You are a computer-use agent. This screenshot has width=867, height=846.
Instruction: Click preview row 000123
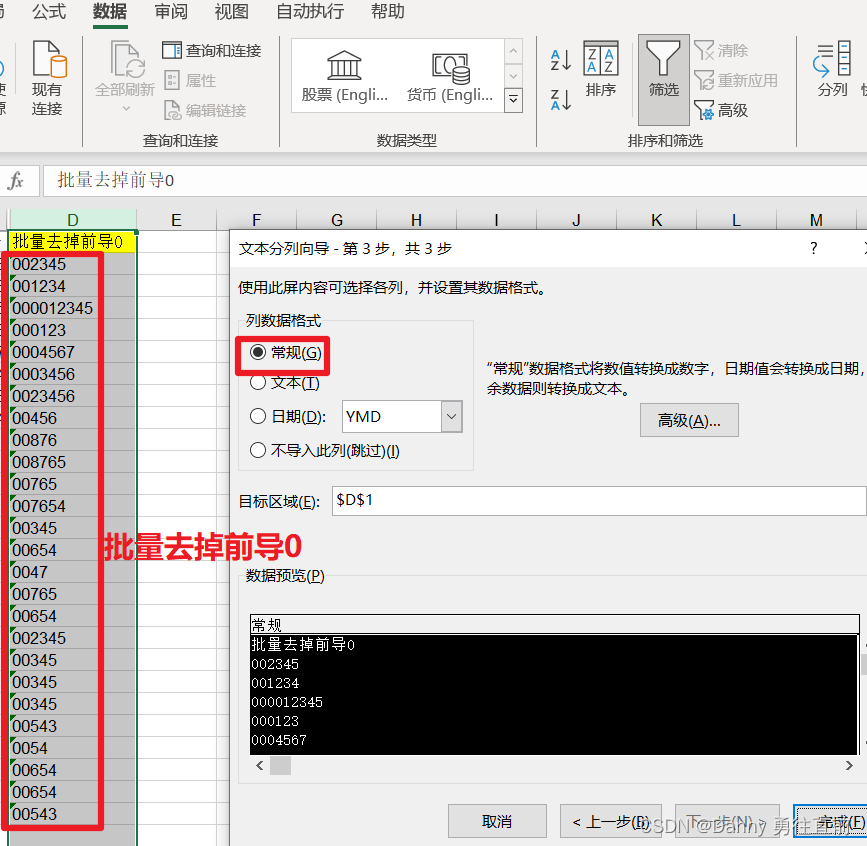553,721
